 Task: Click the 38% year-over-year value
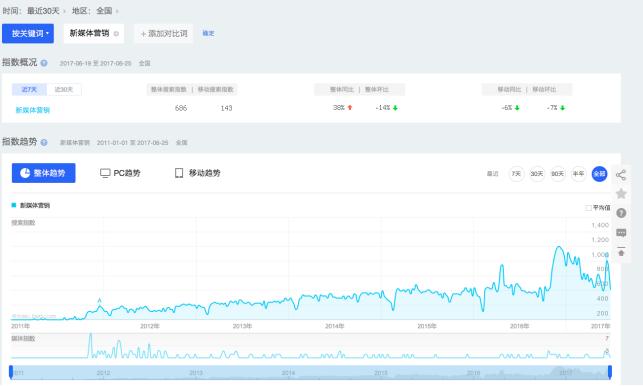coord(339,107)
